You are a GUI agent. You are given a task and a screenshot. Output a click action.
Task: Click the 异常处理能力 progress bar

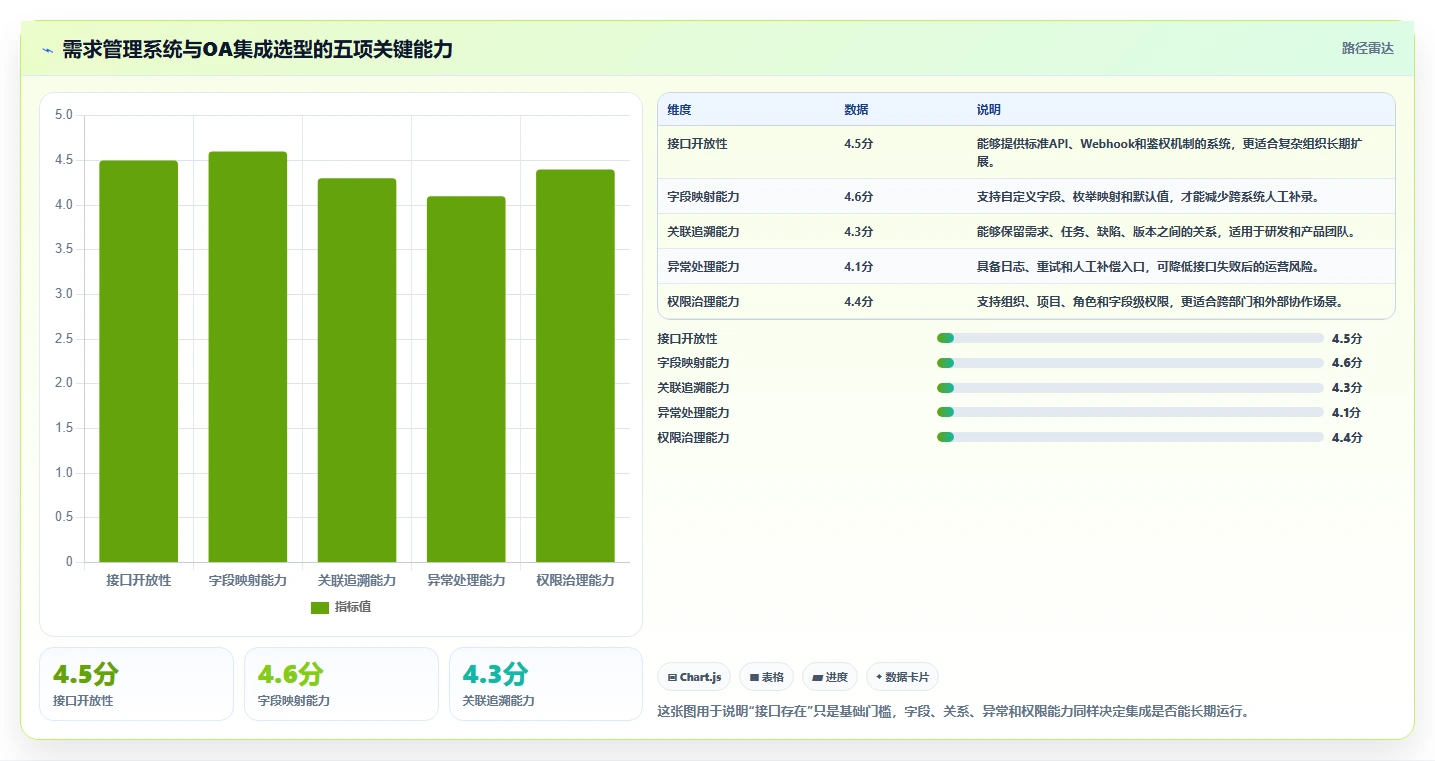click(x=1130, y=413)
